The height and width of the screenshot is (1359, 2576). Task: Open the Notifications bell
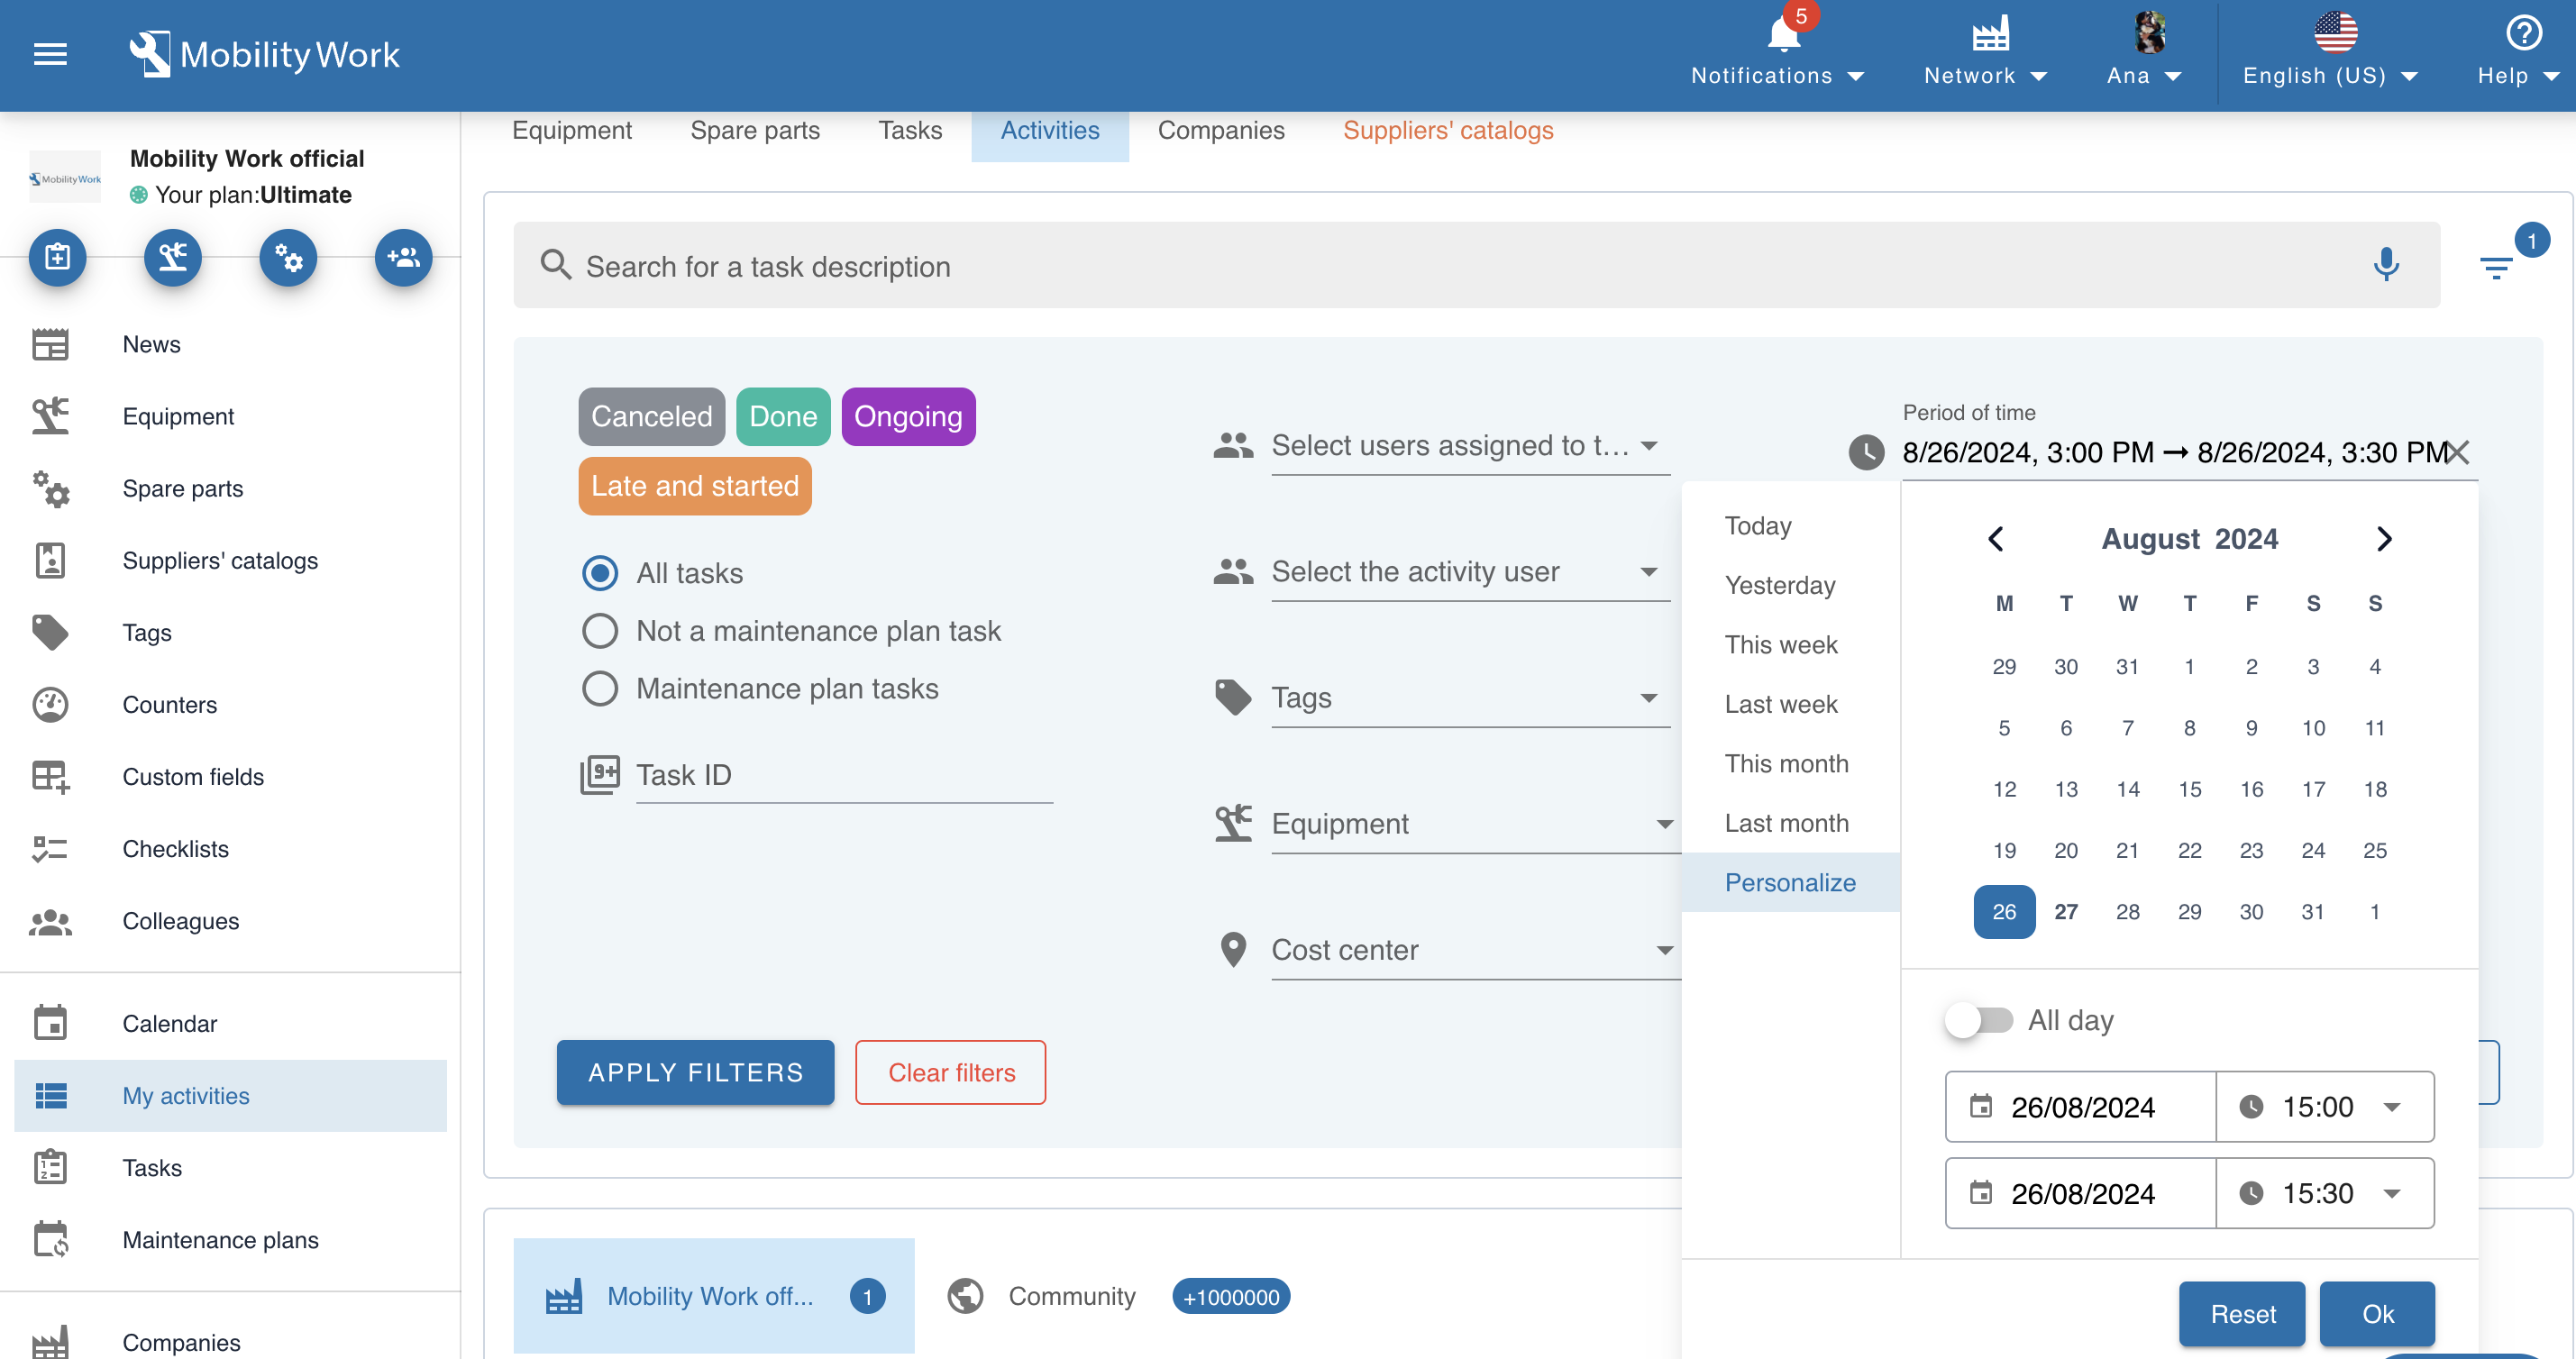tap(1784, 35)
